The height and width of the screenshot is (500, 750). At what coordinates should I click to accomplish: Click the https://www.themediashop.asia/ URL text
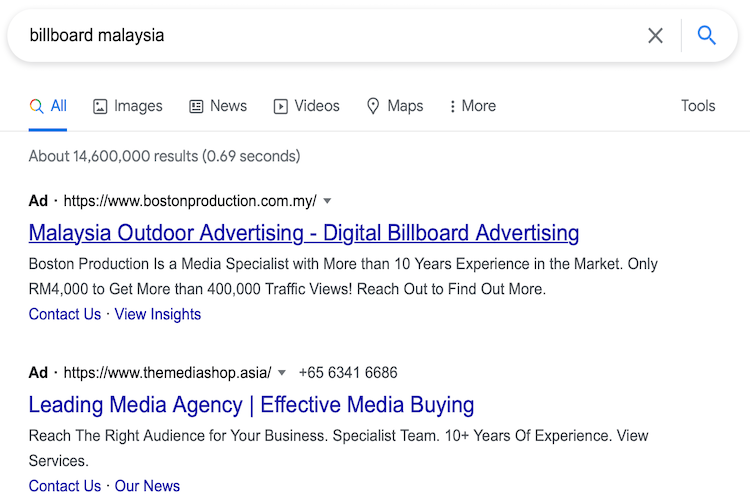pyautogui.click(x=167, y=373)
